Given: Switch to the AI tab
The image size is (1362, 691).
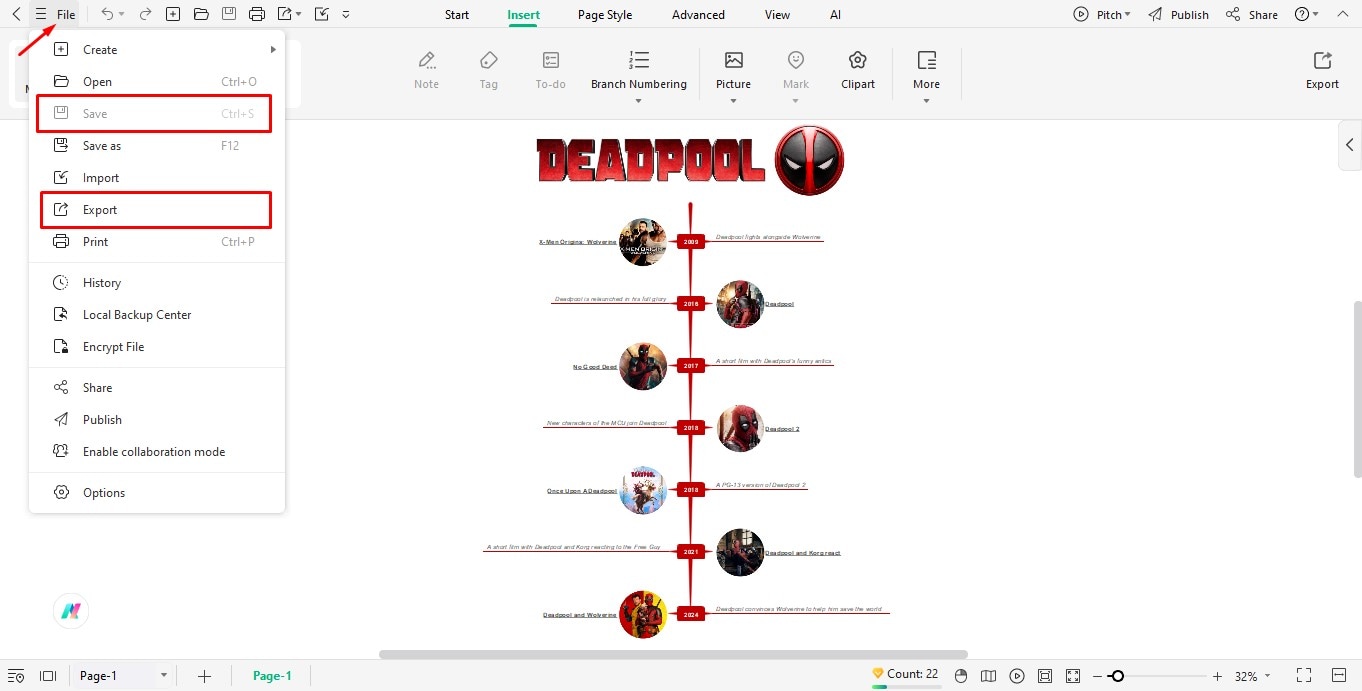Looking at the screenshot, I should 835,15.
